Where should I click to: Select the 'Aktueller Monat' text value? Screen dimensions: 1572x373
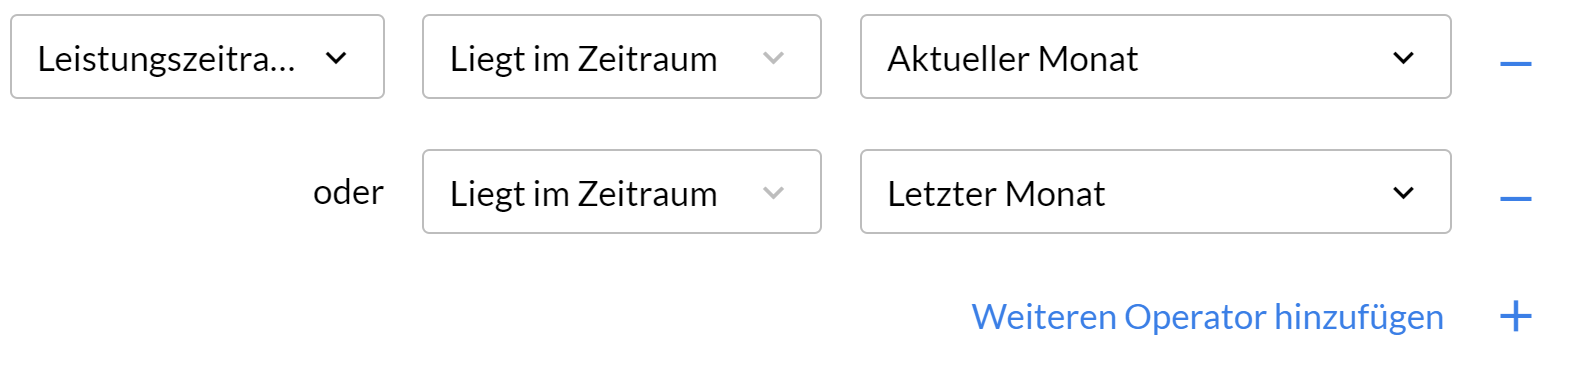1013,59
